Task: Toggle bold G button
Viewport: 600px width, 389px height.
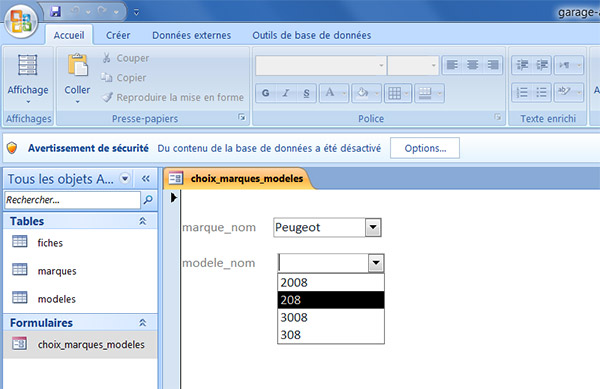Action: [266, 93]
